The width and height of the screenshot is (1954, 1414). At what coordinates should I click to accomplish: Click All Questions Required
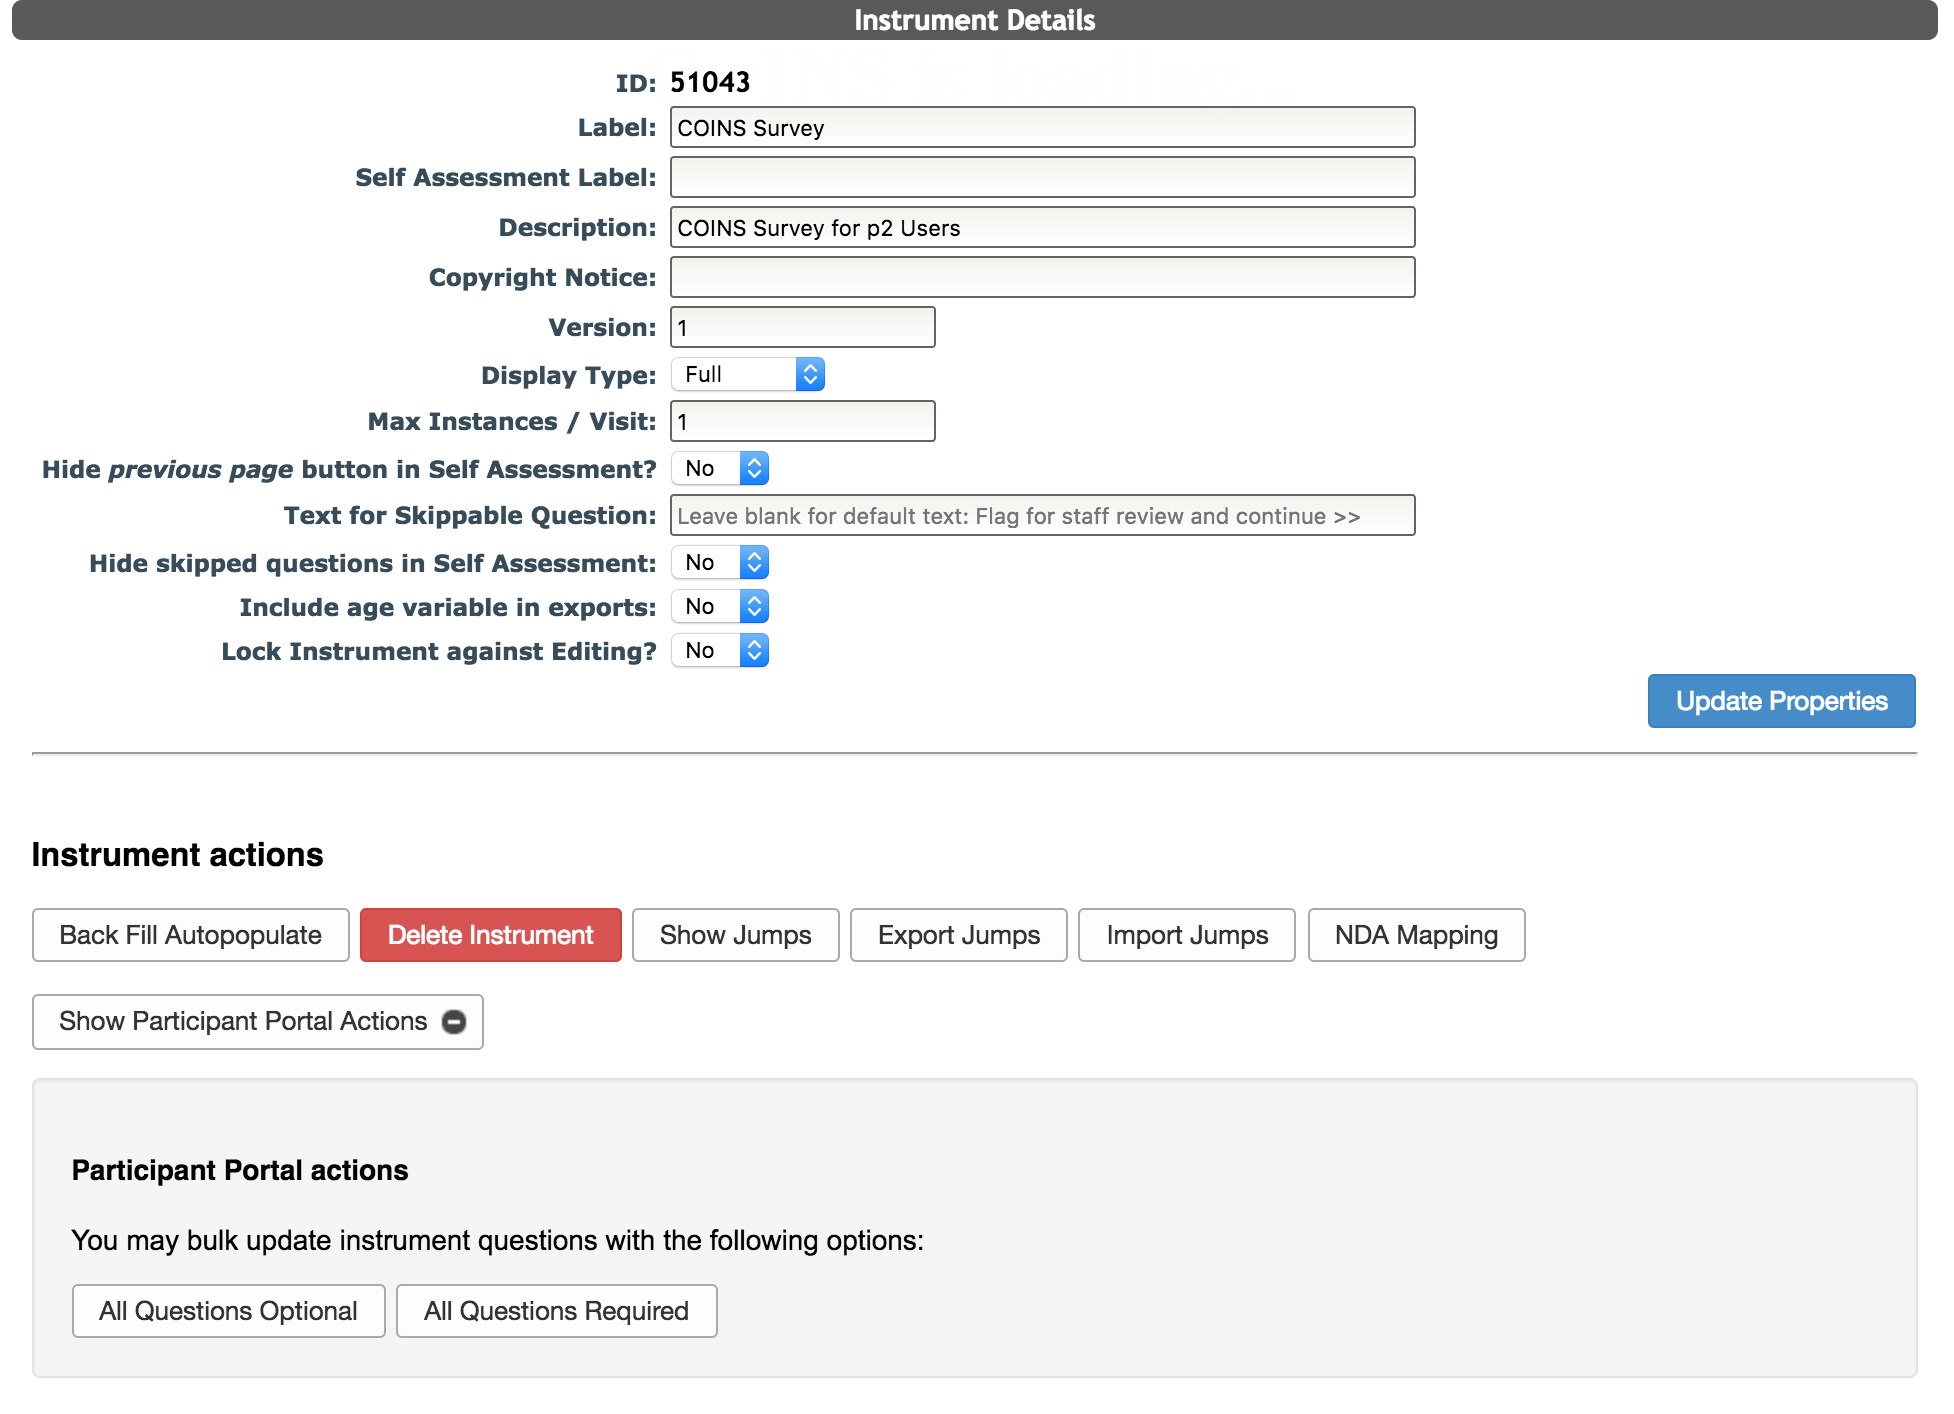[556, 1310]
